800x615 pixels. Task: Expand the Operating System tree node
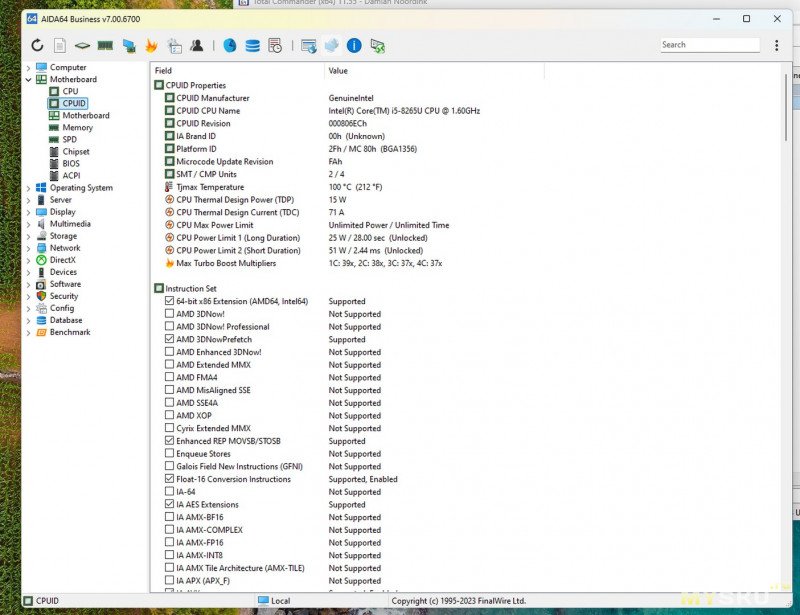(29, 188)
